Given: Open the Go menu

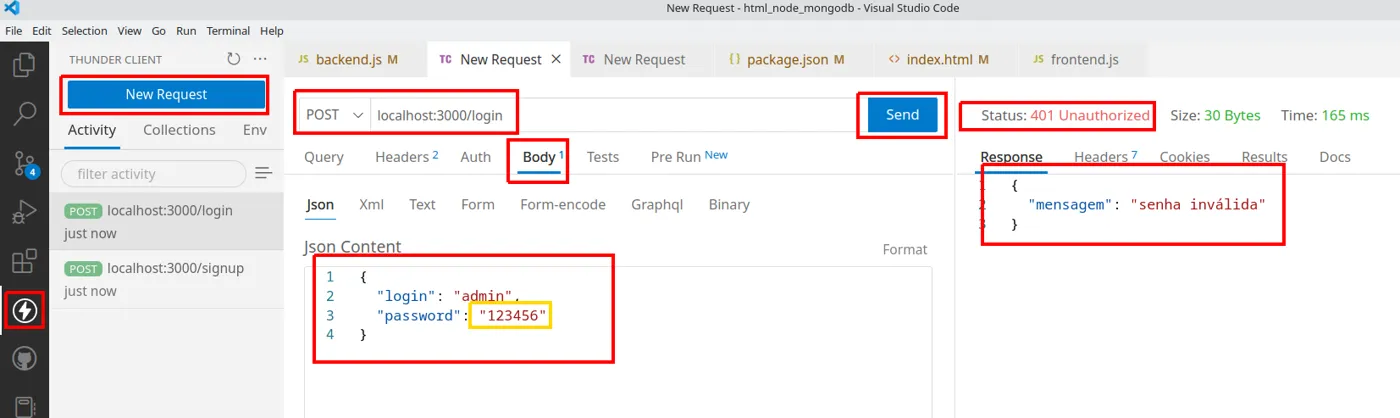Looking at the screenshot, I should (159, 31).
